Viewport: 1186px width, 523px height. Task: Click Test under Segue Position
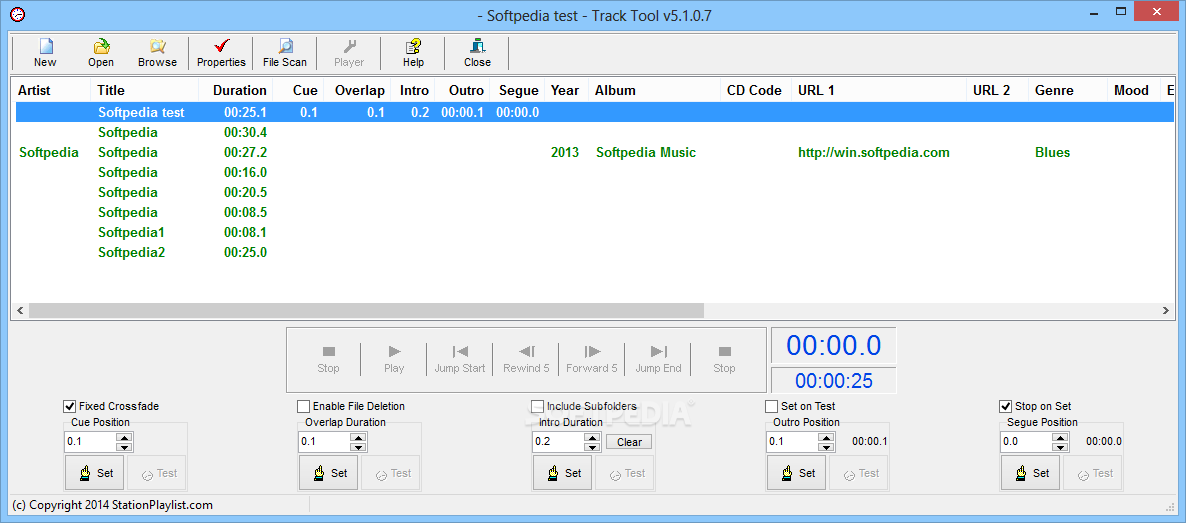[1092, 473]
